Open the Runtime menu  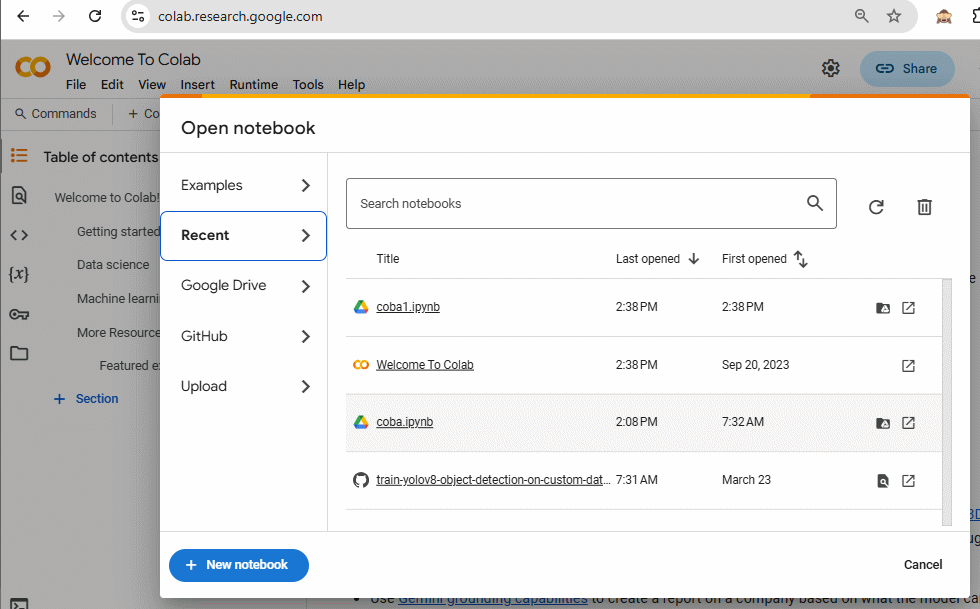254,84
